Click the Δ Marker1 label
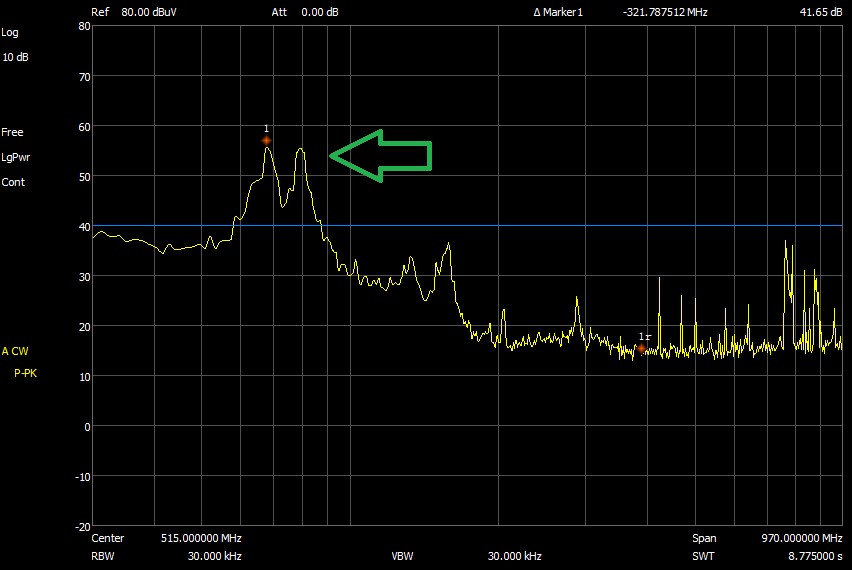Viewport: 852px width, 570px height. [558, 12]
